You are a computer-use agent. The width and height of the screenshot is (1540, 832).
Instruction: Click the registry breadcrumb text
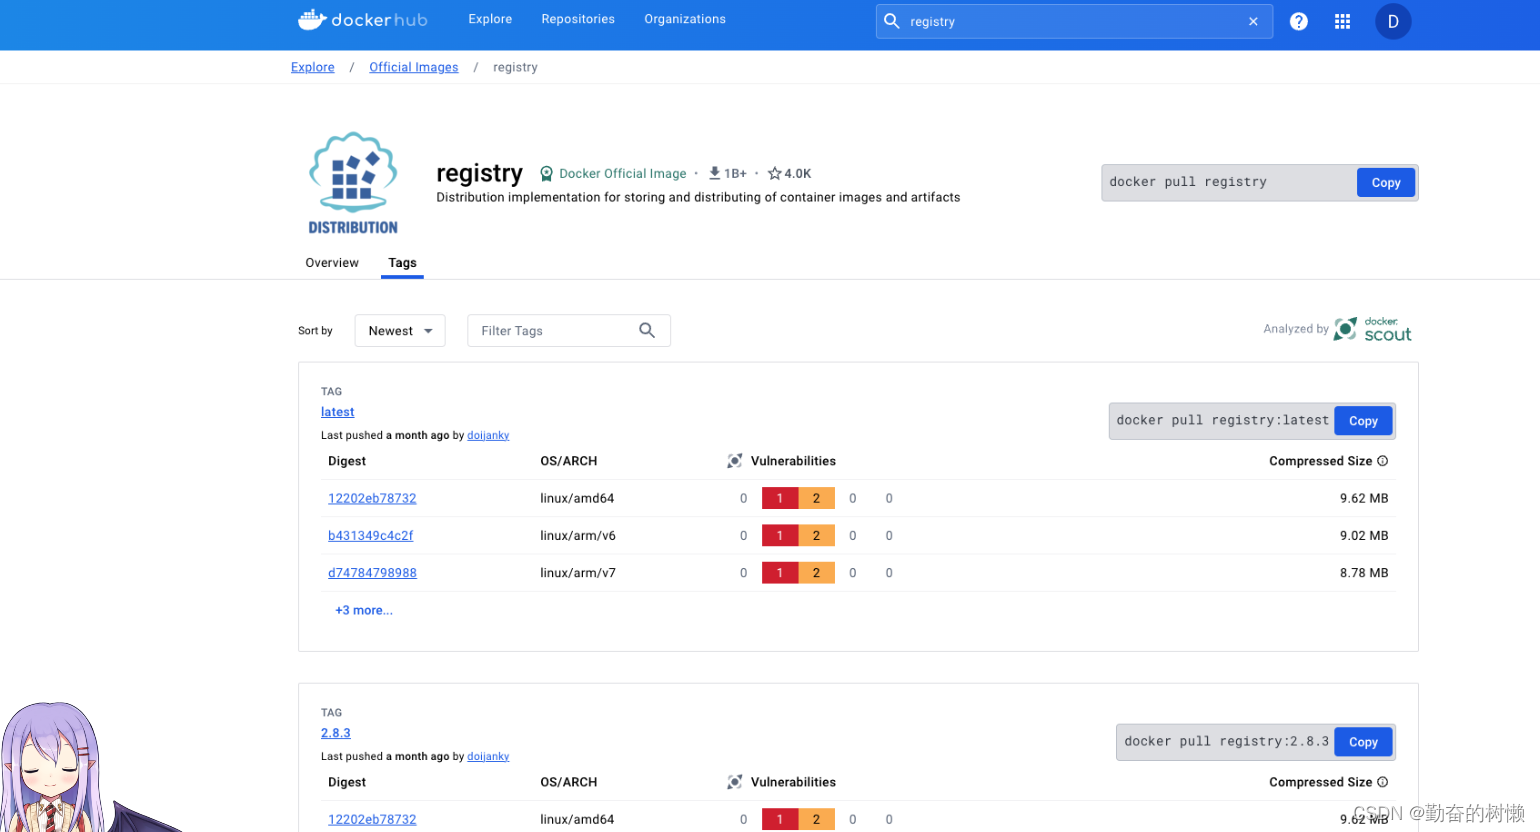(x=515, y=67)
